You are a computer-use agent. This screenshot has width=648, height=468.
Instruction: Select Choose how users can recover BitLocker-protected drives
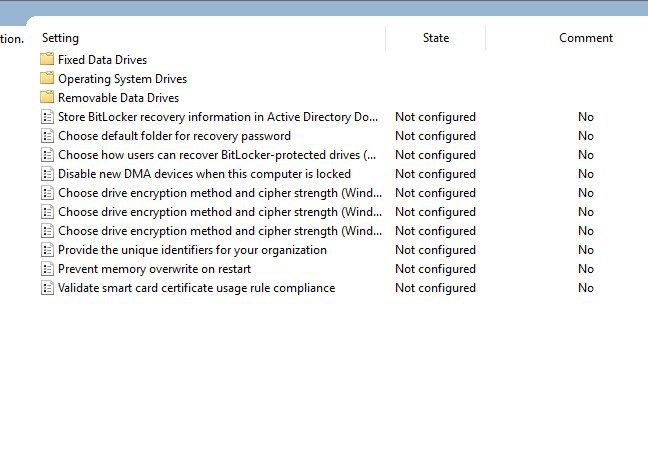217,155
